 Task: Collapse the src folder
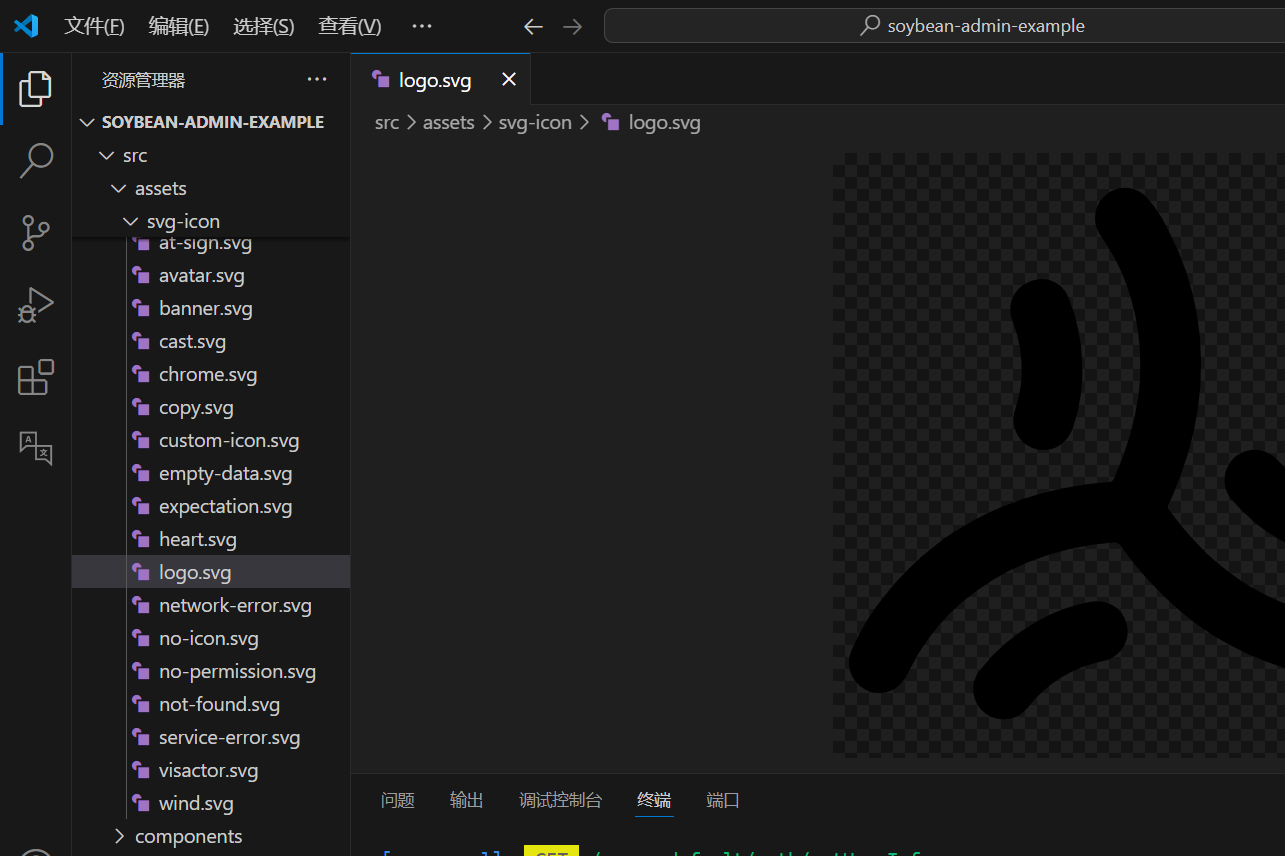[x=212, y=155]
